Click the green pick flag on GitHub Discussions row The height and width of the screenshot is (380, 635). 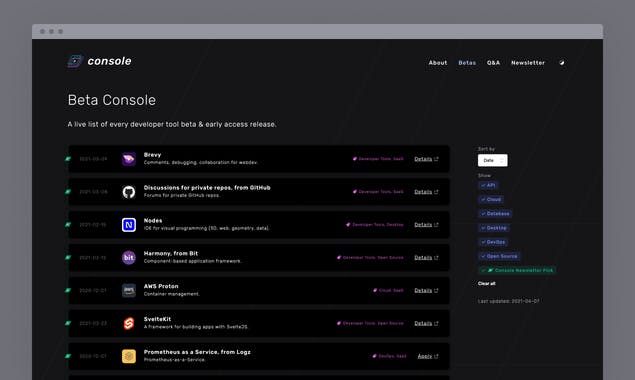pyautogui.click(x=68, y=192)
